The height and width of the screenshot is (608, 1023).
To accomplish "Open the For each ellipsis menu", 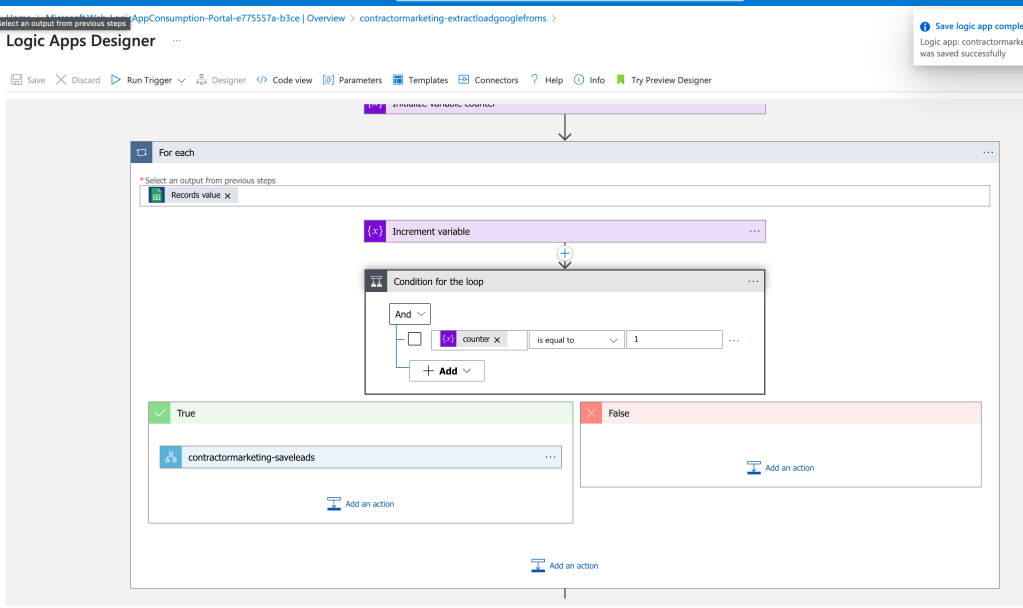I will [988, 153].
